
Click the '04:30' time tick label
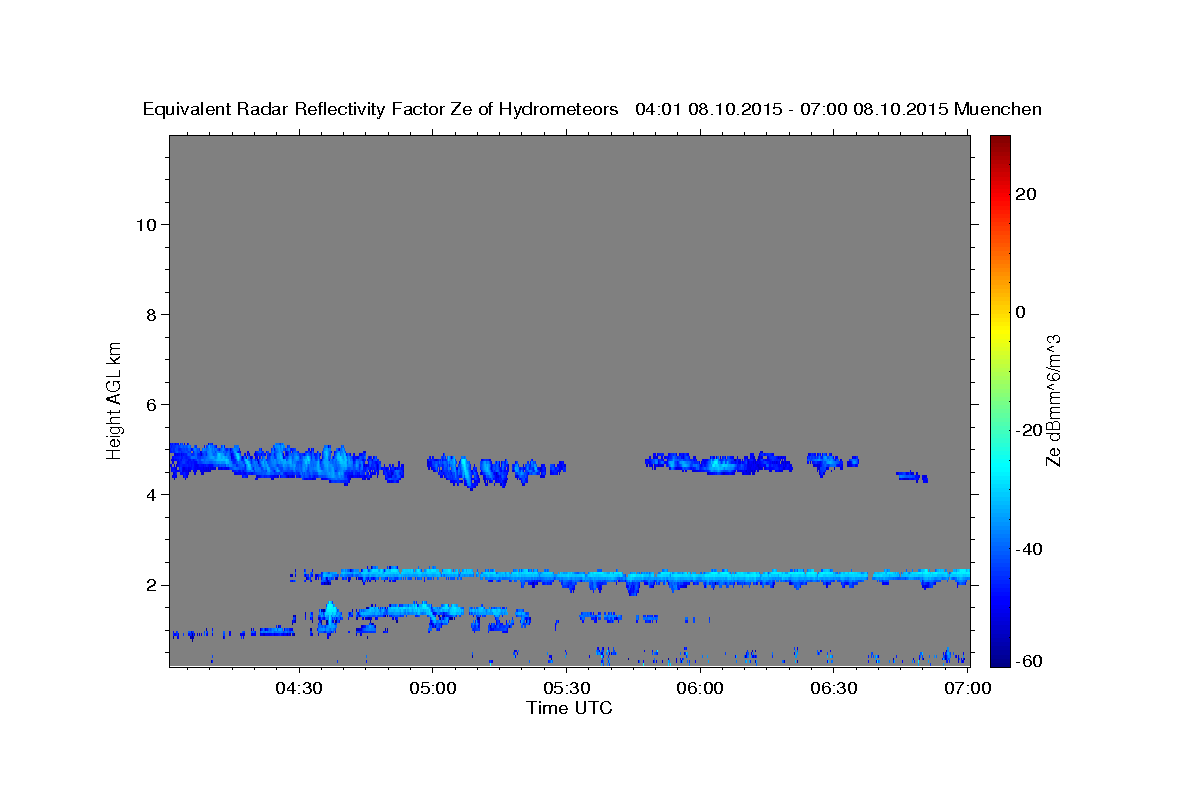pos(298,688)
